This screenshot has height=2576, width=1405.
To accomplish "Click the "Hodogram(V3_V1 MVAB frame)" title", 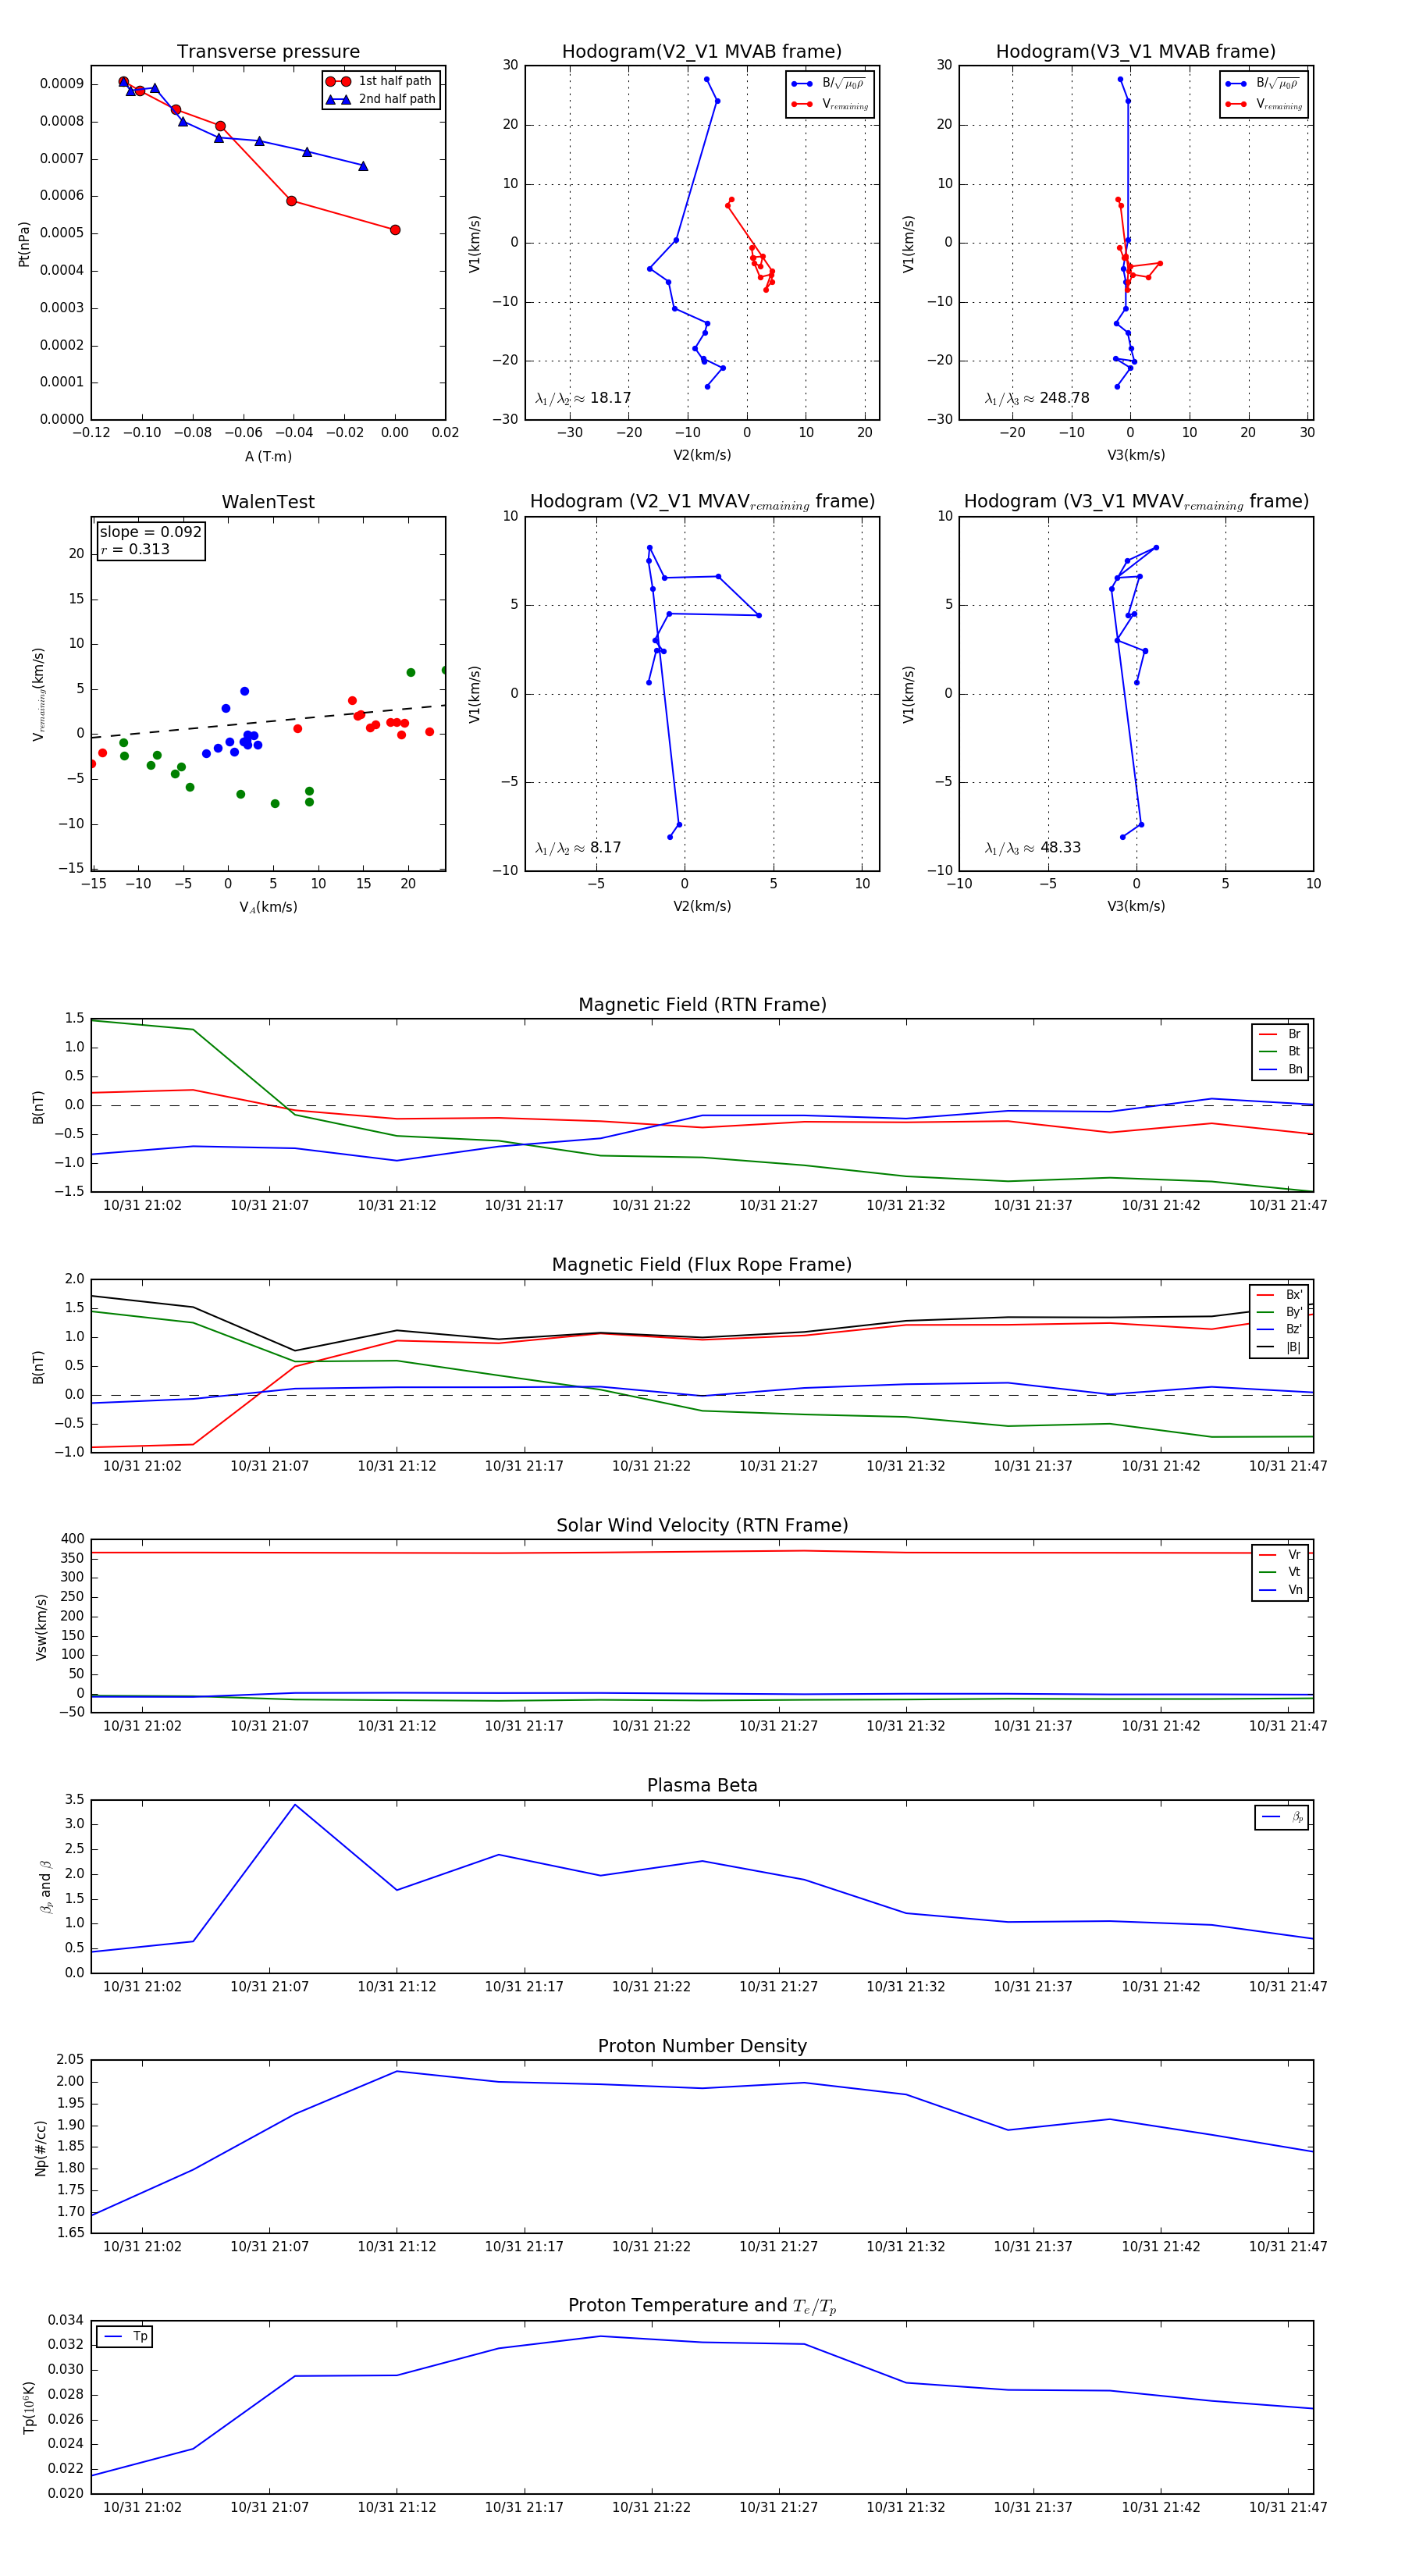I will [x=1136, y=52].
